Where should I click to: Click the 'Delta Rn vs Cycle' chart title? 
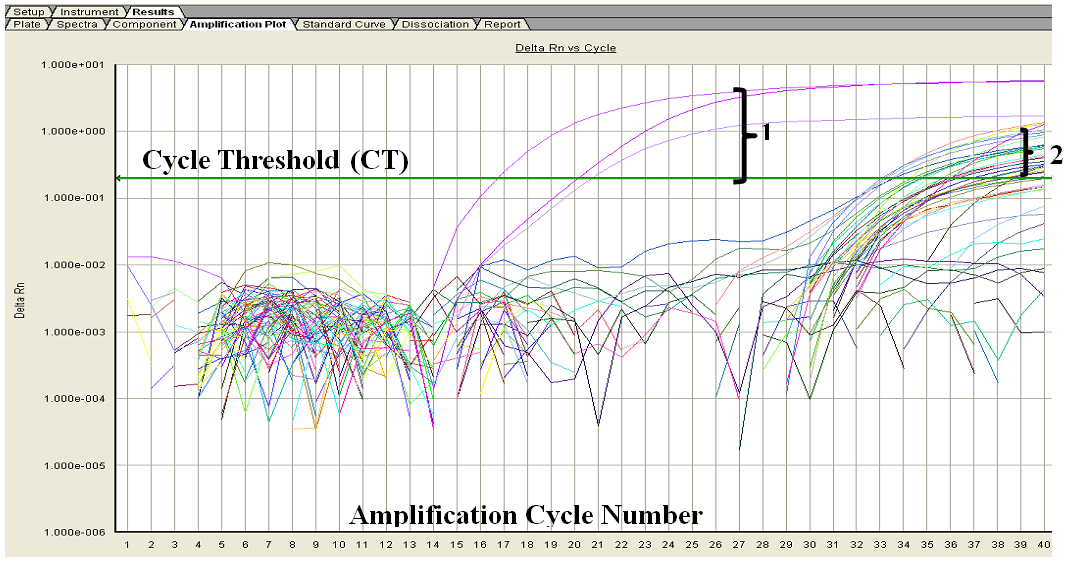565,48
